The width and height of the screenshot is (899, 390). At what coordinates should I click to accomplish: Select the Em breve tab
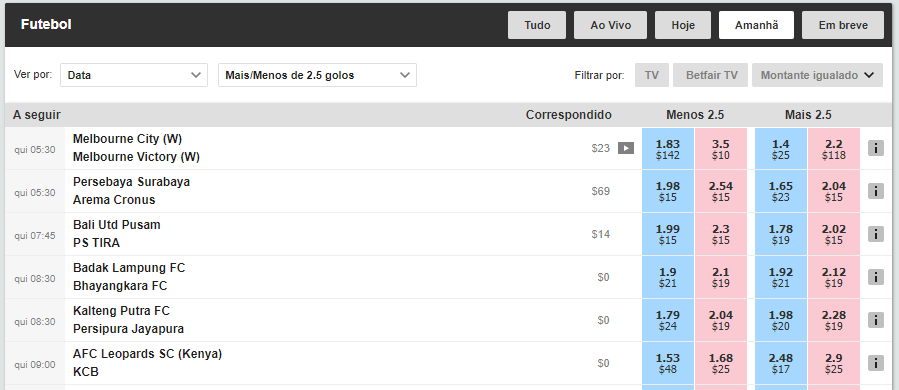pyautogui.click(x=843, y=25)
